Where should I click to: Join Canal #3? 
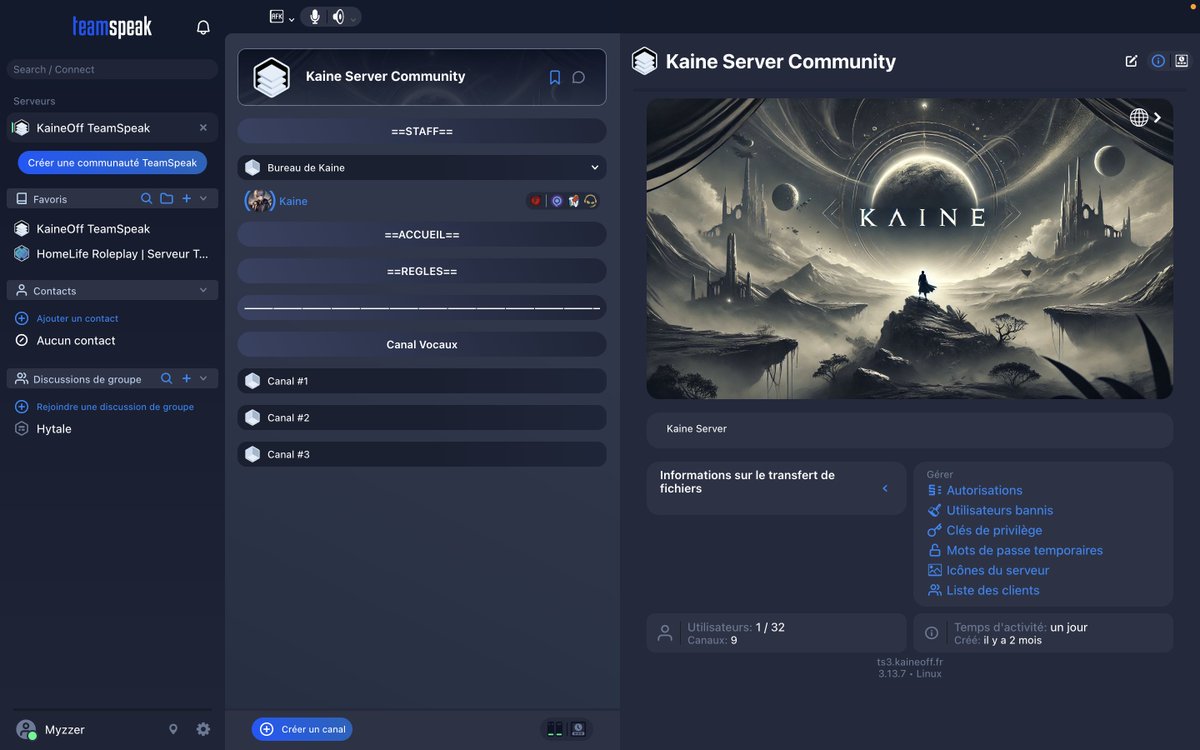[x=422, y=454]
